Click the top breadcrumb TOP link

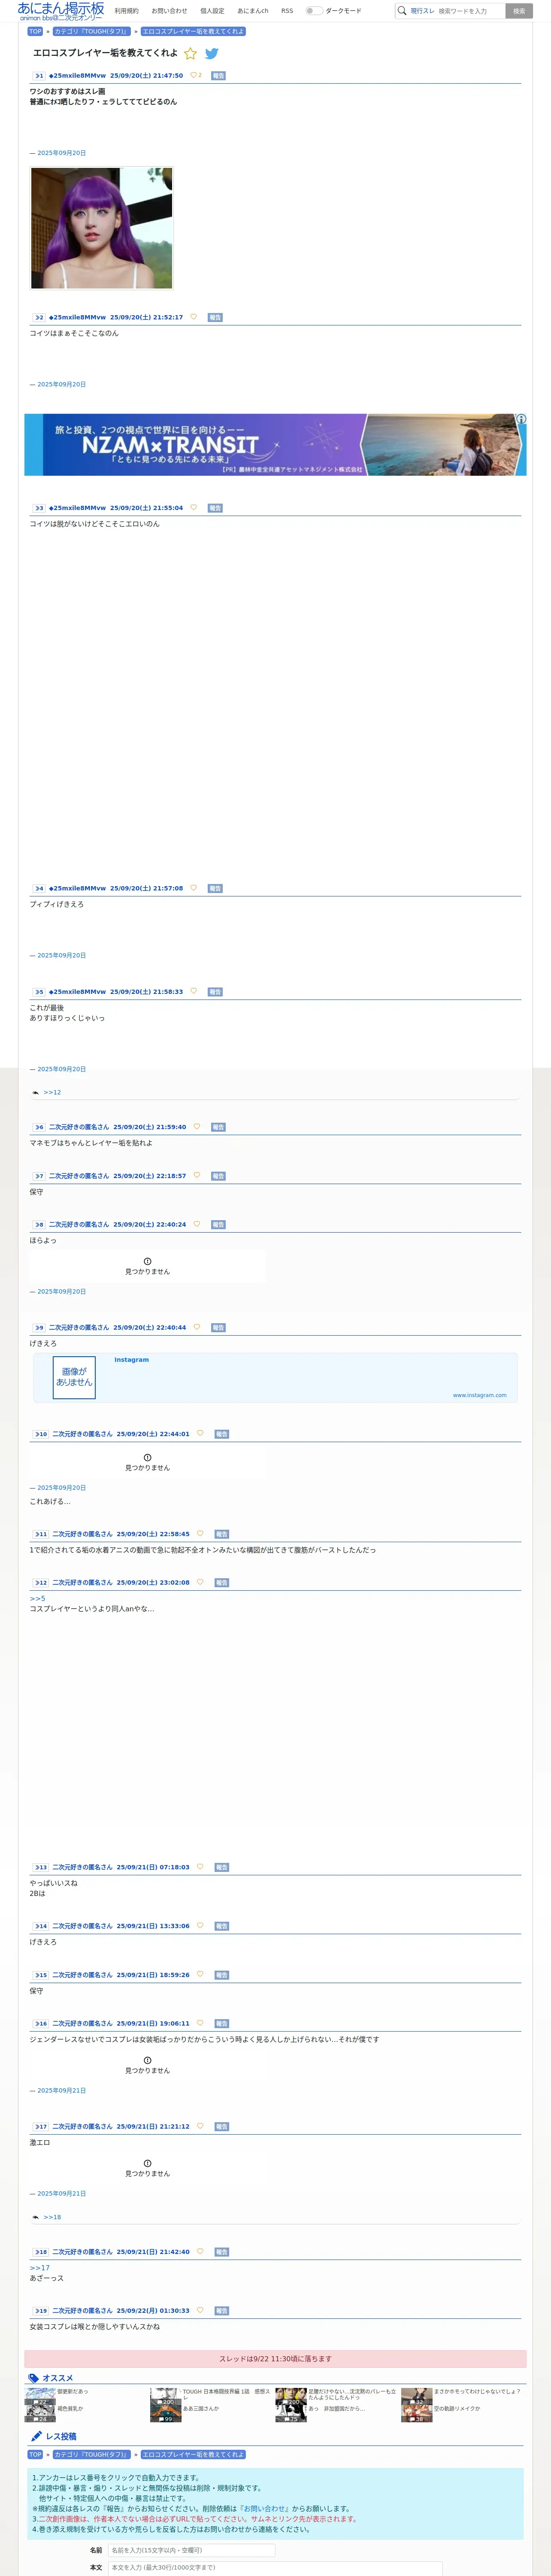[35, 31]
